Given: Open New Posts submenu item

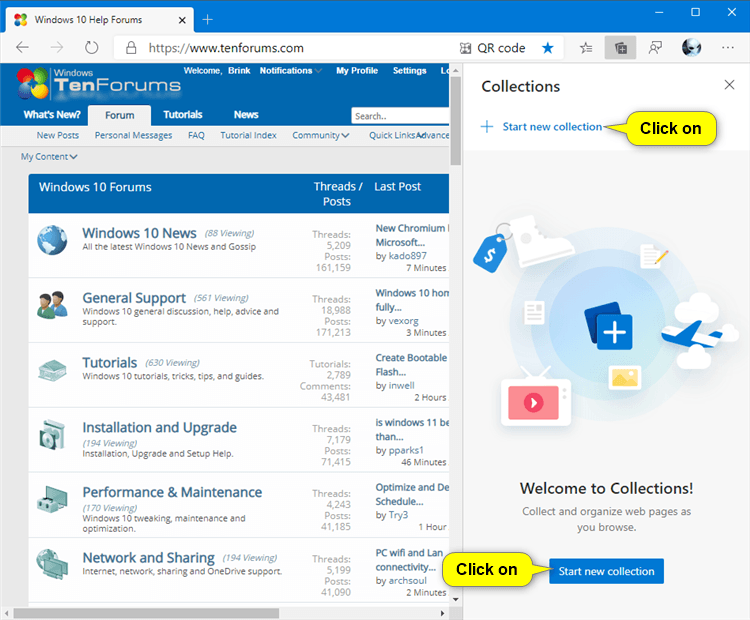Looking at the screenshot, I should pyautogui.click(x=58, y=135).
